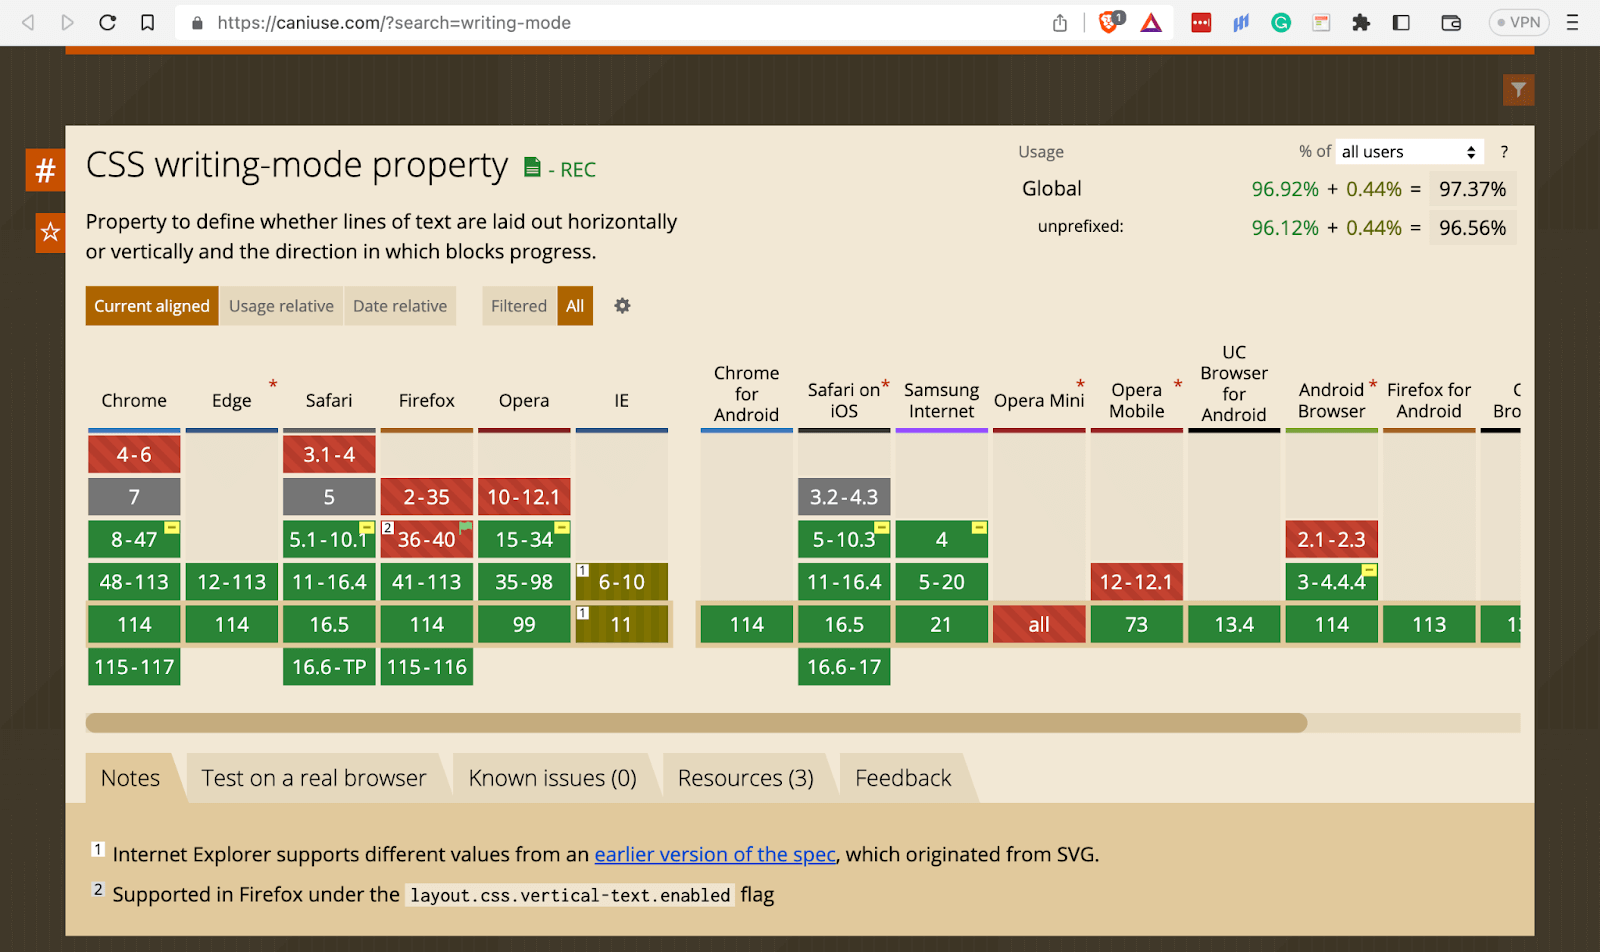
Task: Select the All browsers option
Action: coord(575,306)
